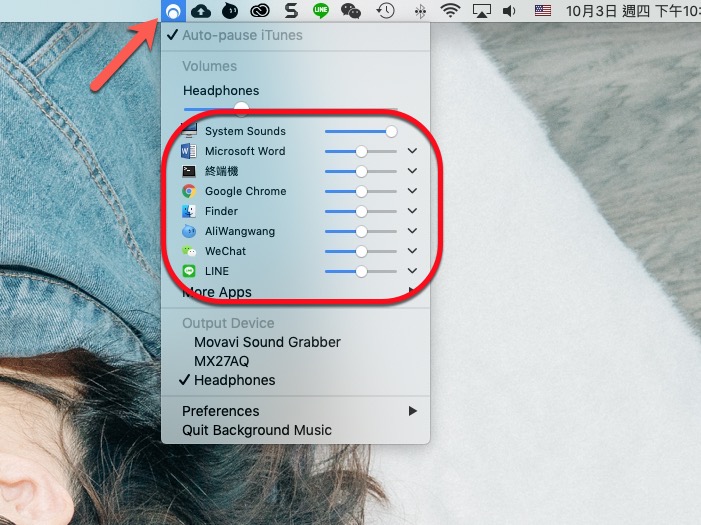This screenshot has width=701, height=525.
Task: Click the menu bar date and time
Action: [x=633, y=11]
